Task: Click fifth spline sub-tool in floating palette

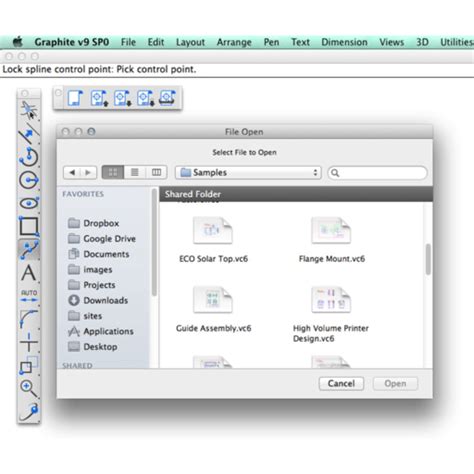Action: [x=168, y=98]
